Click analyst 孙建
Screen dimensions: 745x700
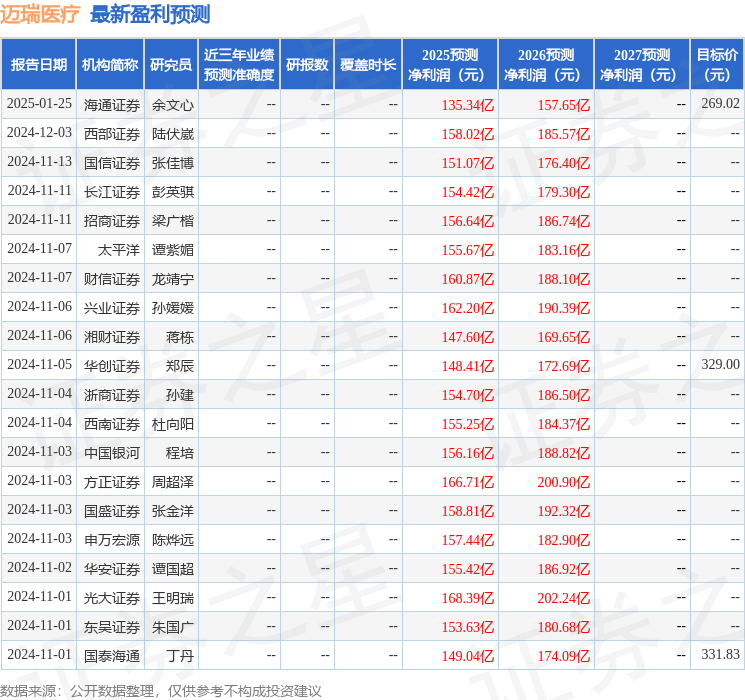[x=180, y=395]
